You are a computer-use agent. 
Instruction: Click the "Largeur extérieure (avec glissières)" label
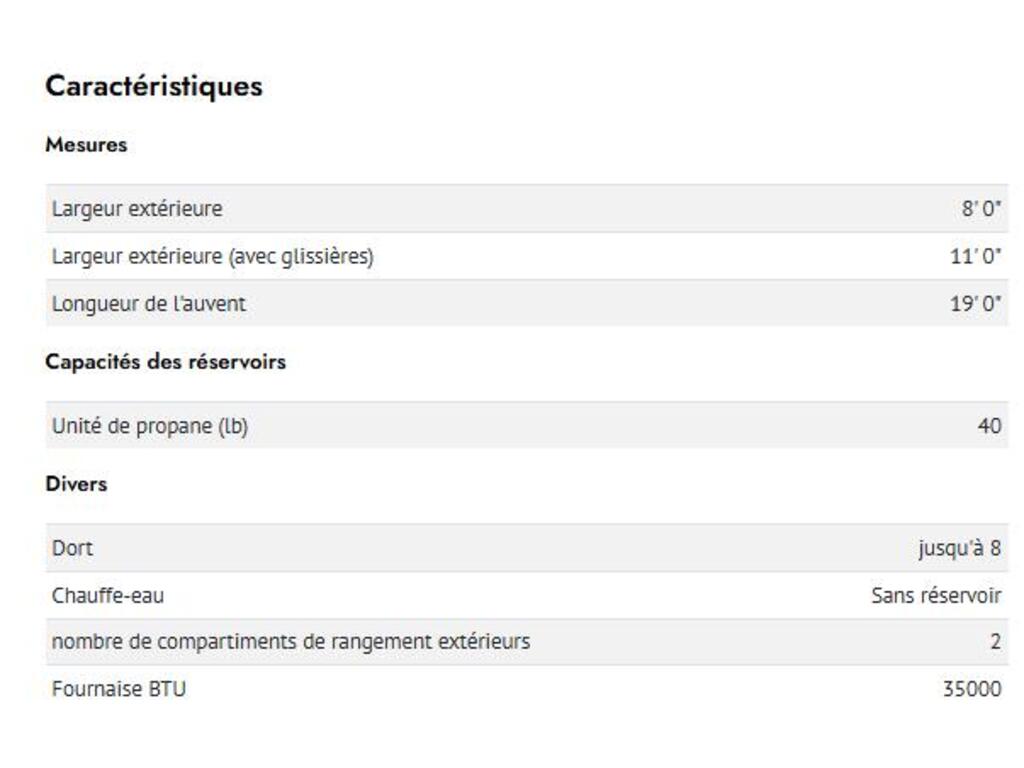(x=212, y=257)
